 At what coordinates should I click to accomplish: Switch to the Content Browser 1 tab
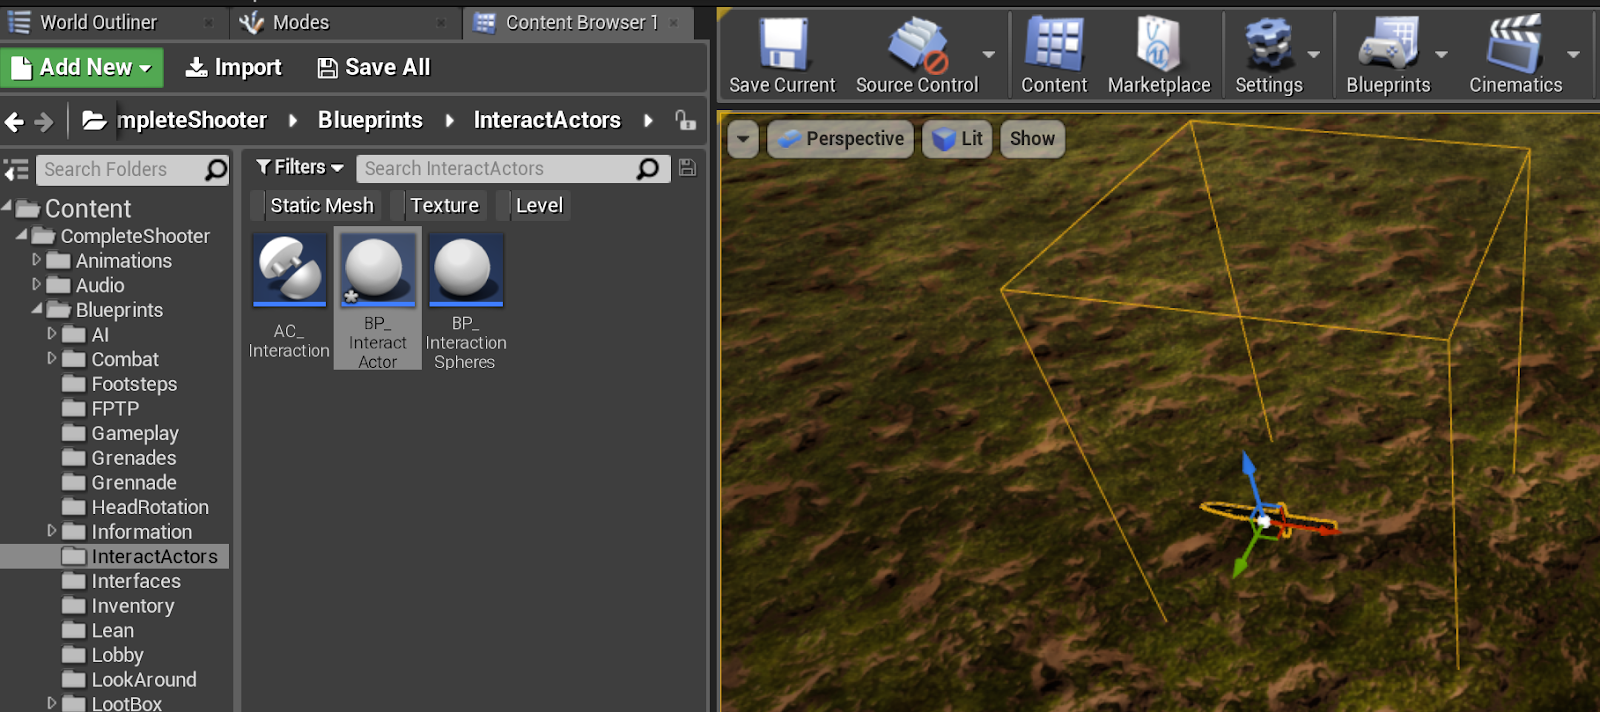(x=580, y=22)
